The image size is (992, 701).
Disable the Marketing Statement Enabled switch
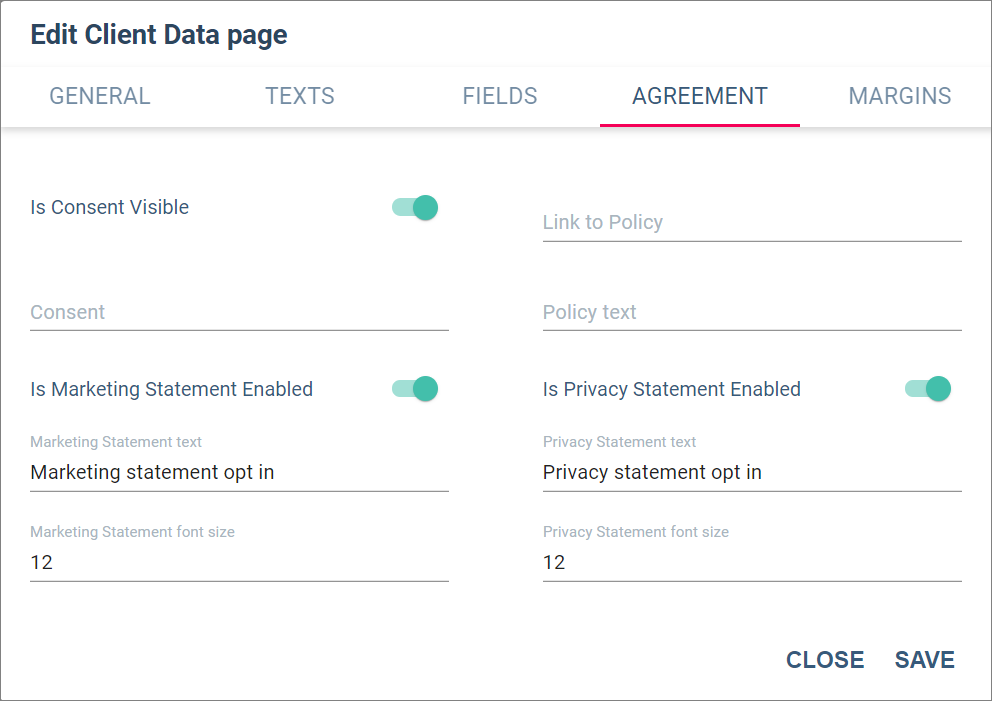point(416,389)
